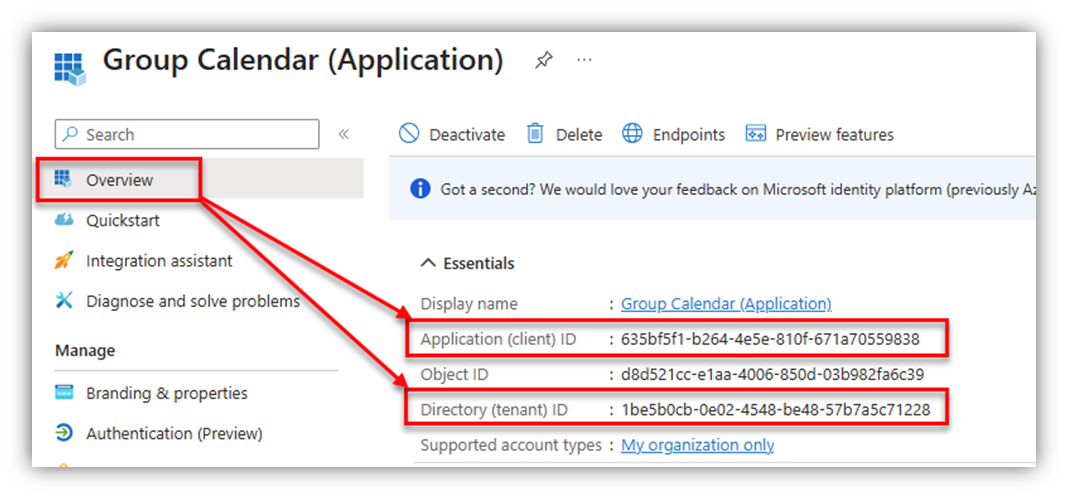Click the info icon in feedback banner
Image resolution: width=1068 pixels, height=499 pixels.
(x=420, y=189)
